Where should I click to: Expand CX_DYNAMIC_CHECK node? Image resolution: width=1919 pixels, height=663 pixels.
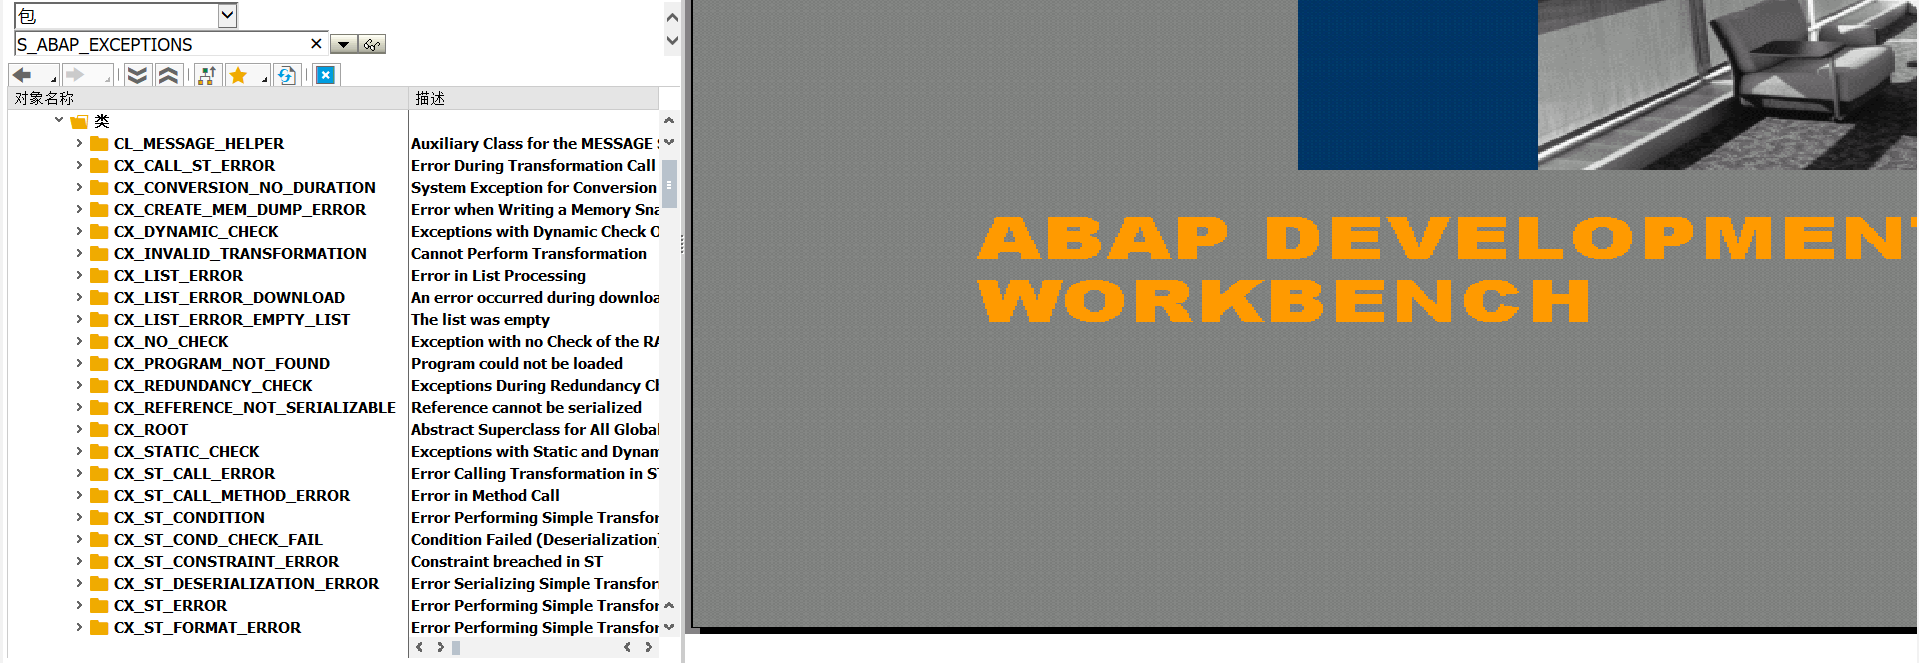[79, 231]
